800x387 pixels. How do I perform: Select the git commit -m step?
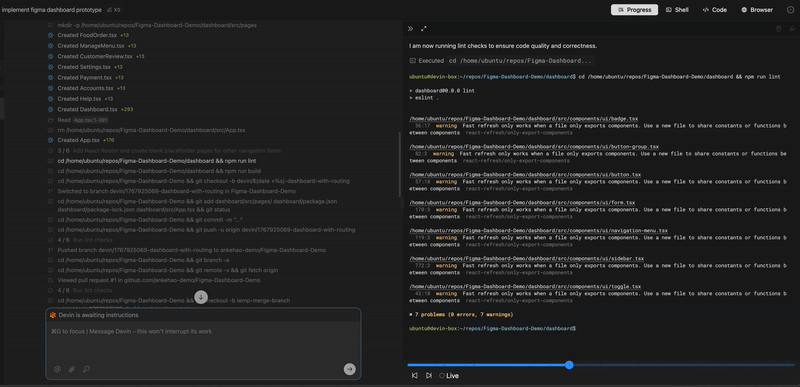pos(149,220)
